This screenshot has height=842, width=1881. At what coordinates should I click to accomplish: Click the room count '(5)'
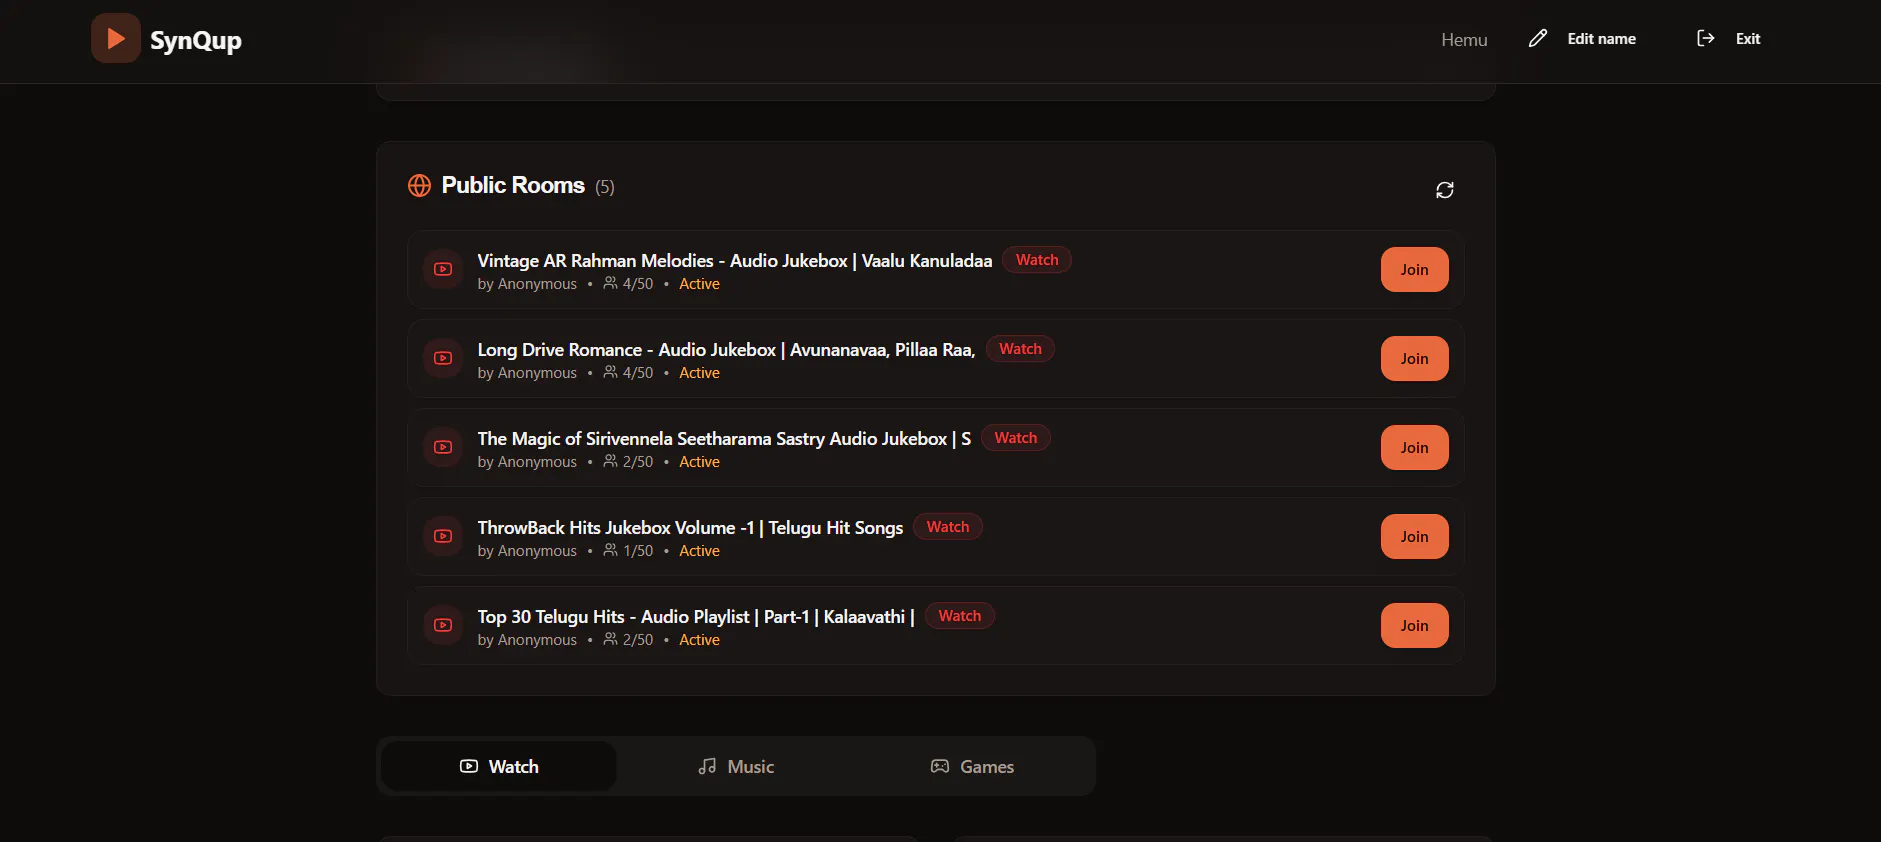[x=605, y=187]
